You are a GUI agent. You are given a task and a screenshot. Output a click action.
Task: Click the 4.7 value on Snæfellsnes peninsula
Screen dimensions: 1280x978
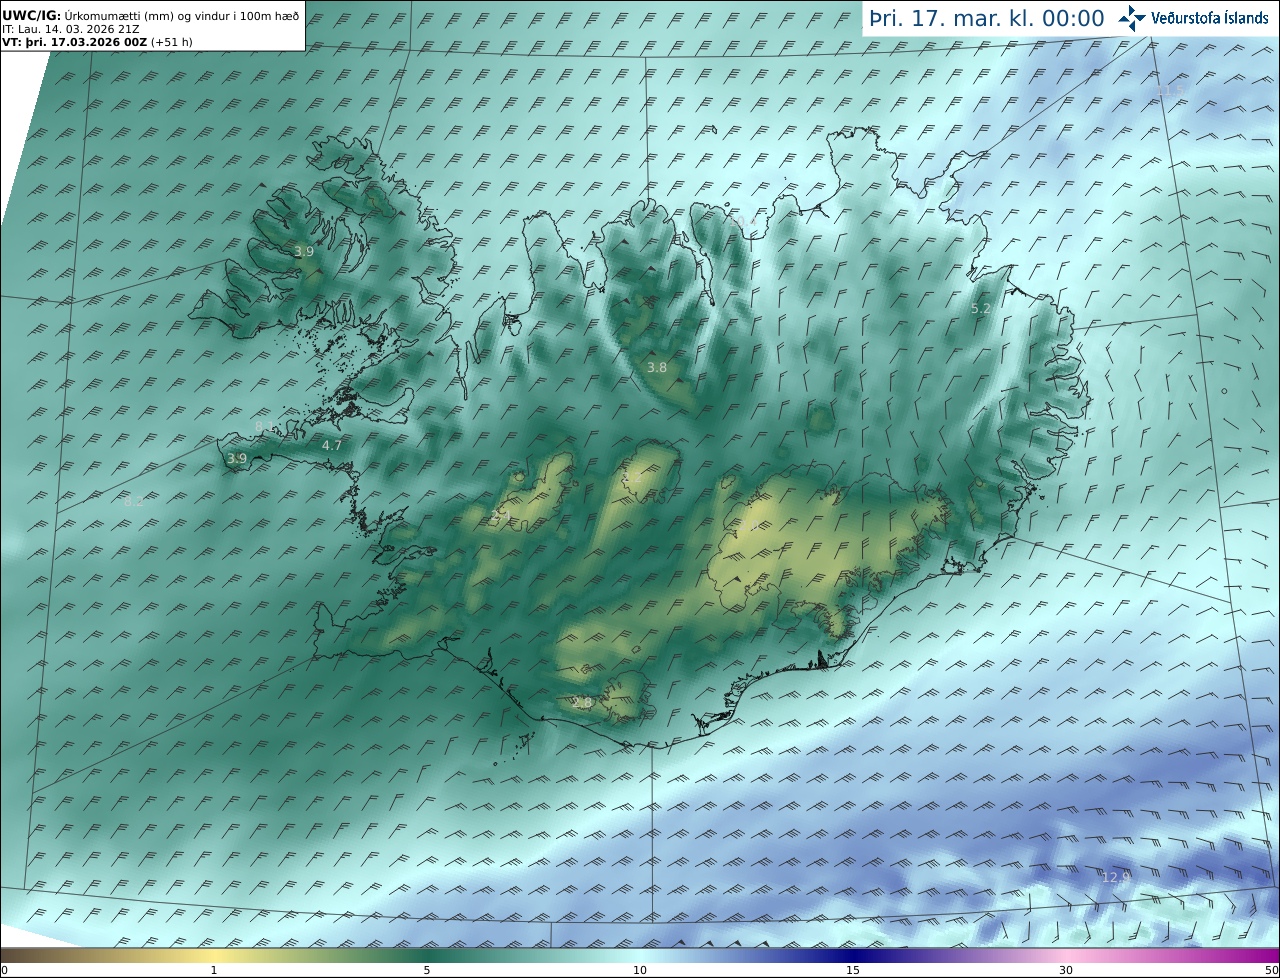tap(332, 446)
